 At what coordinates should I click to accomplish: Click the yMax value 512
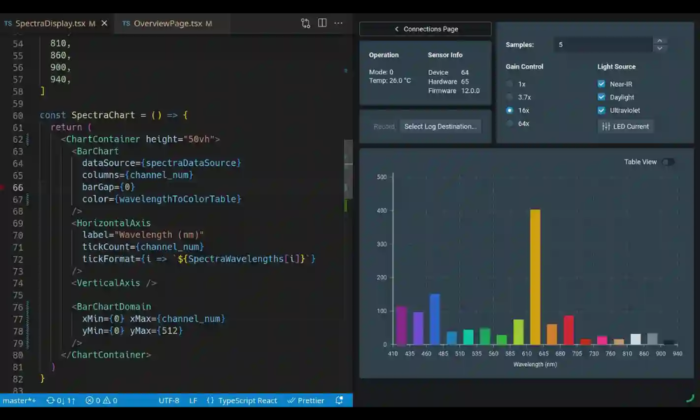170,331
